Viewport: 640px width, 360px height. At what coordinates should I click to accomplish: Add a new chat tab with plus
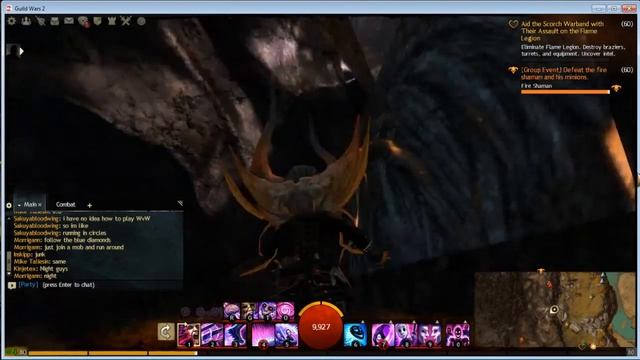89,205
